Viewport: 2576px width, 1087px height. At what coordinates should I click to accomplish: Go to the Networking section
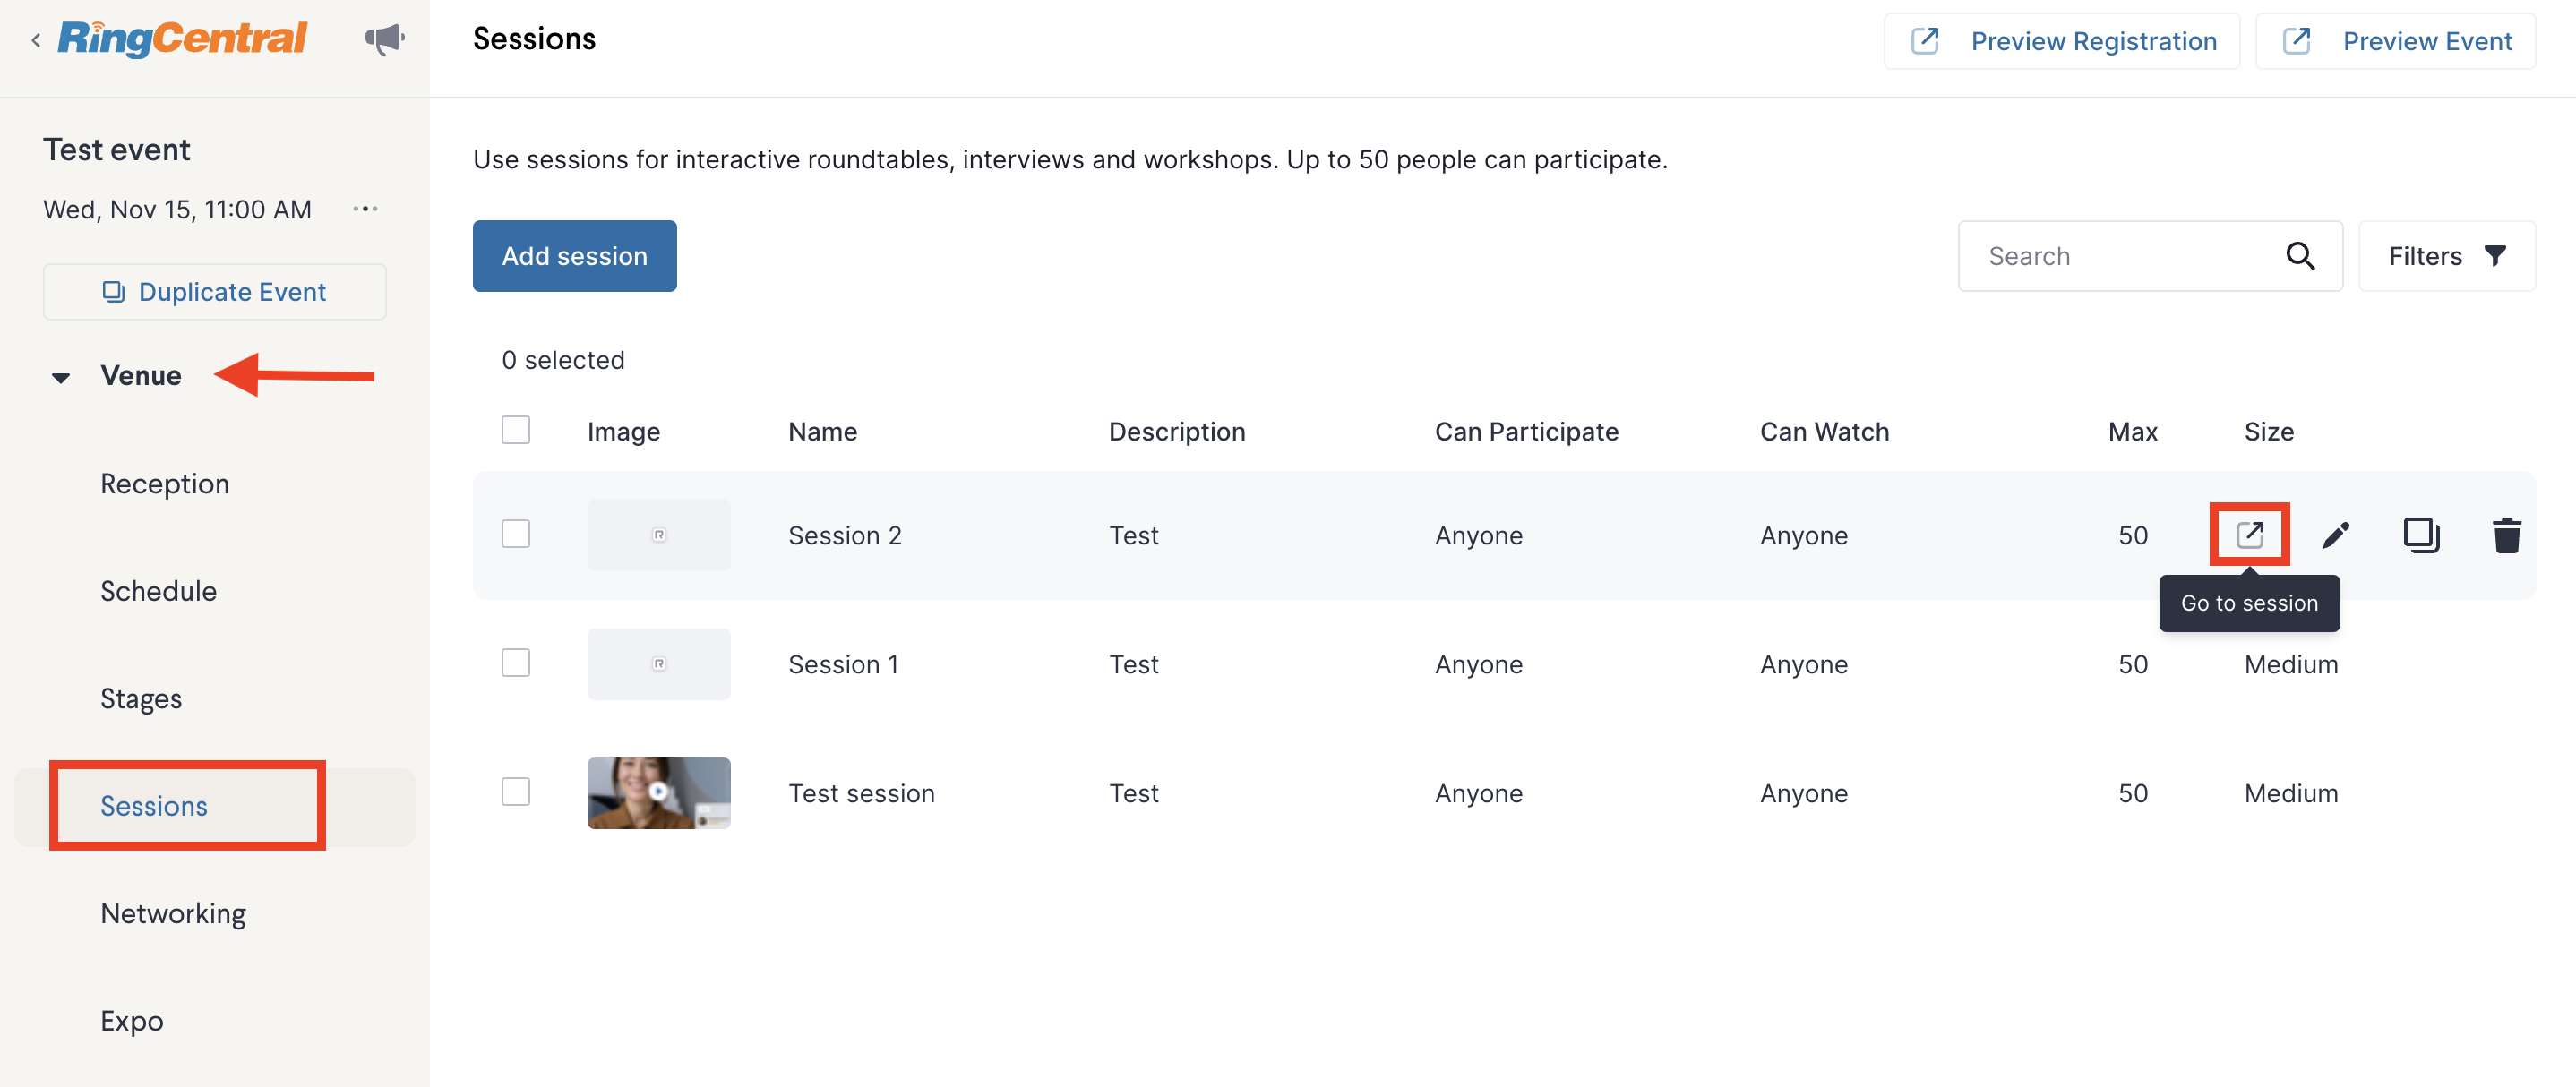click(173, 914)
